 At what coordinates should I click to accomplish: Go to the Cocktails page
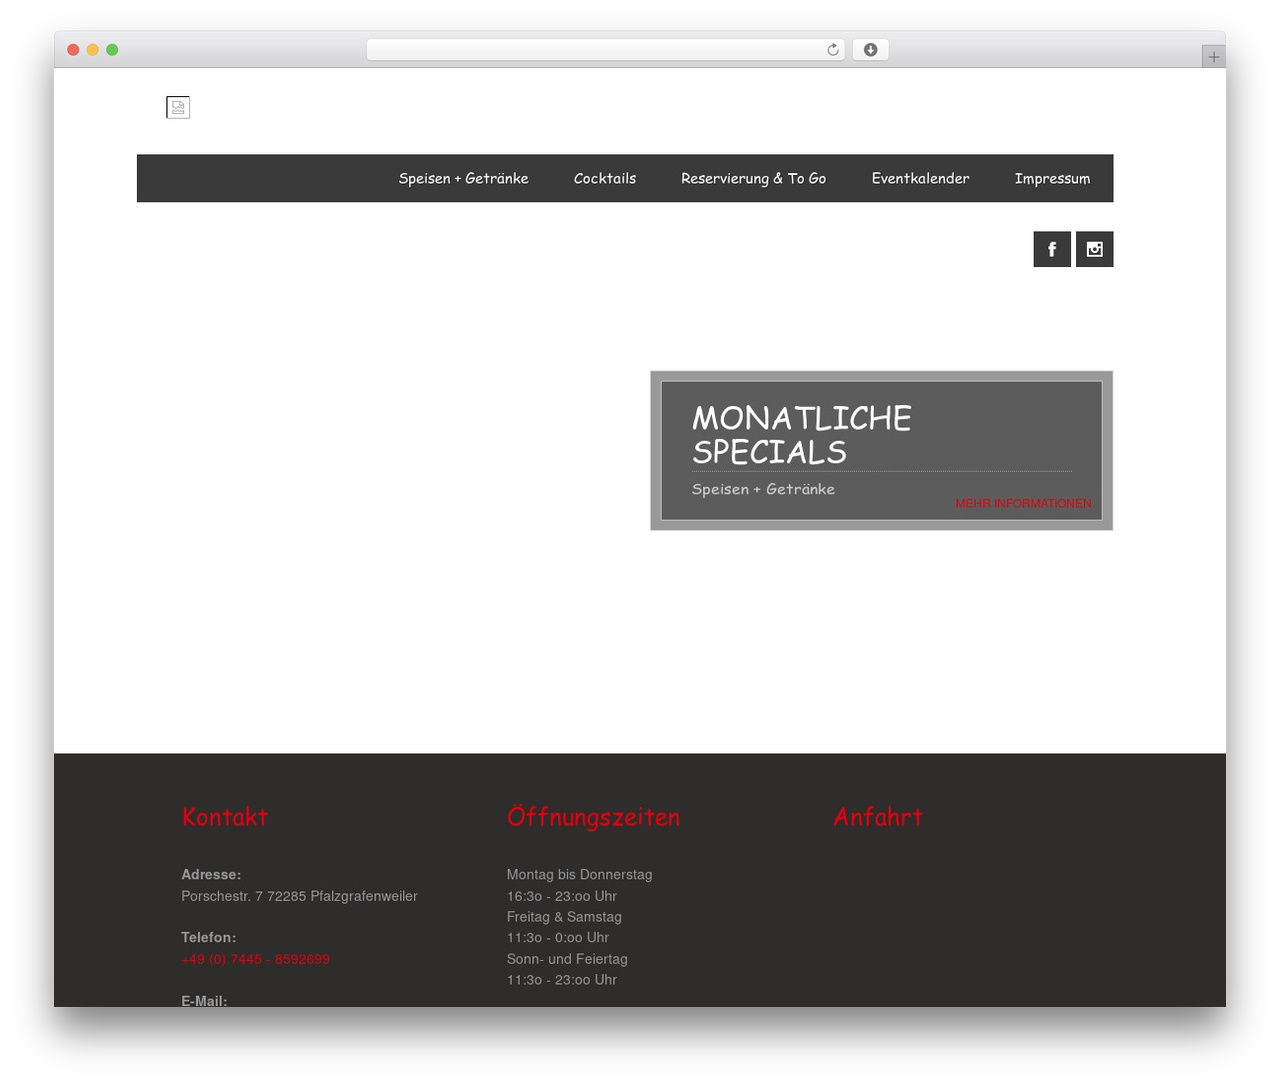coord(605,178)
